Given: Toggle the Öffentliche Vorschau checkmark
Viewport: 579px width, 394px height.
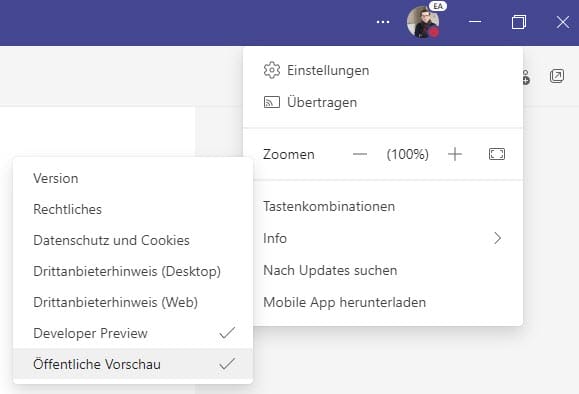Looking at the screenshot, I should pyautogui.click(x=227, y=364).
